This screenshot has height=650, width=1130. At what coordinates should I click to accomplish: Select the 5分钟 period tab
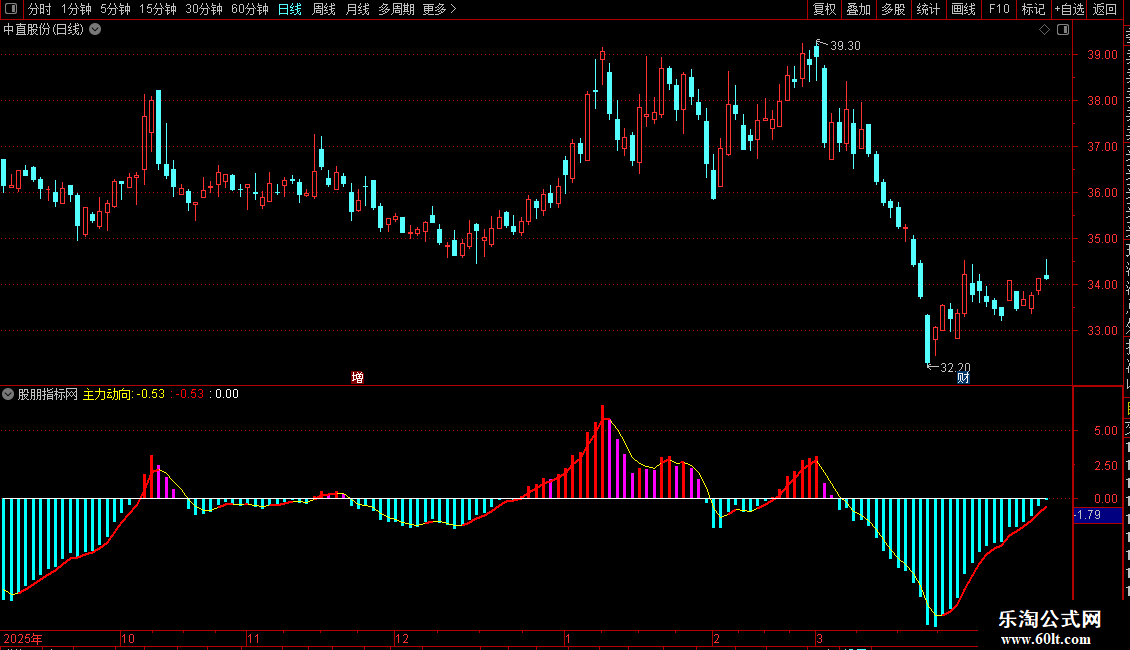(x=115, y=9)
